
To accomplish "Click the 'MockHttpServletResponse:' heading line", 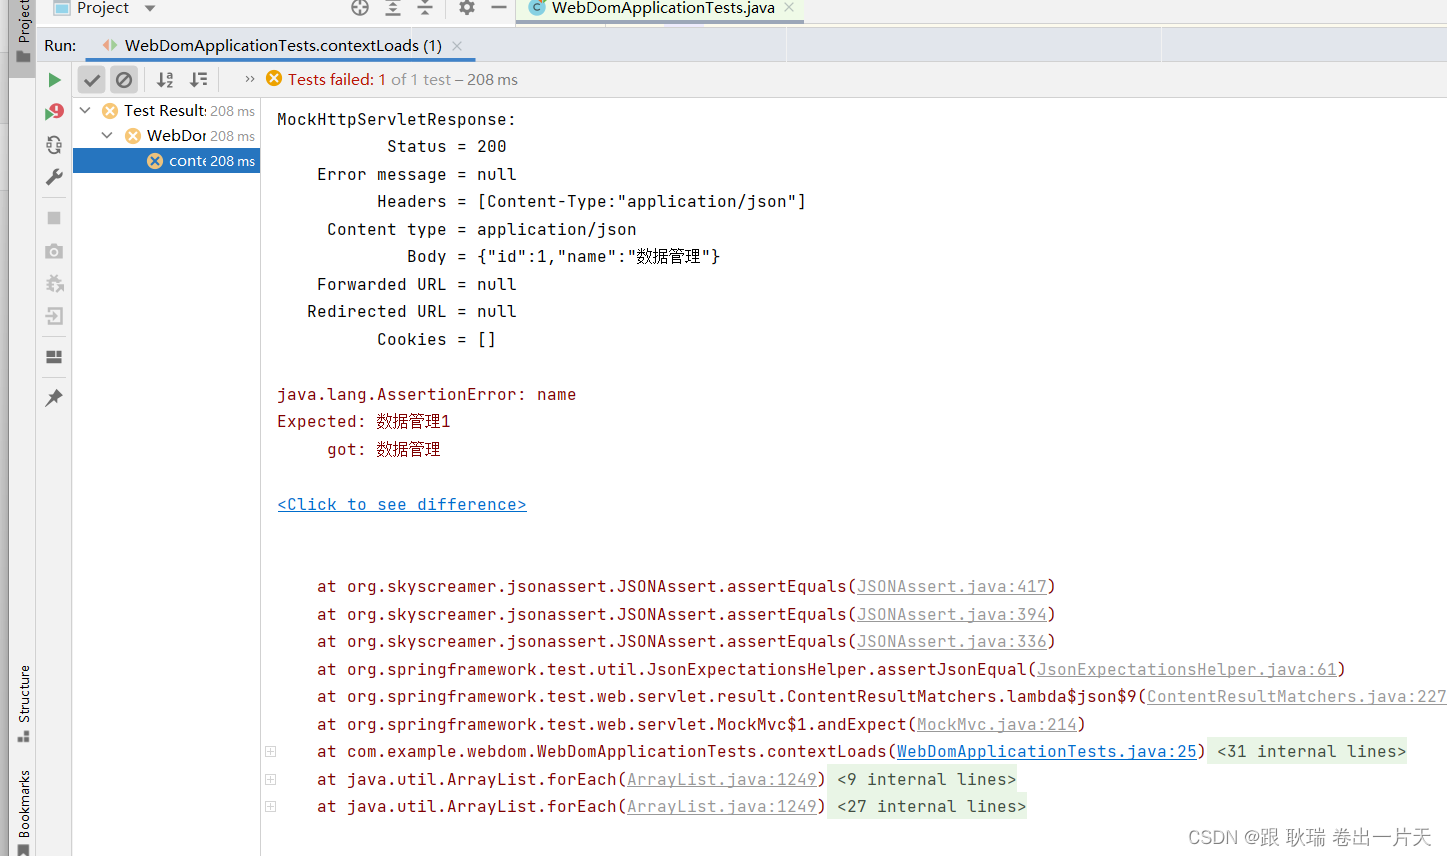I will [x=397, y=120].
